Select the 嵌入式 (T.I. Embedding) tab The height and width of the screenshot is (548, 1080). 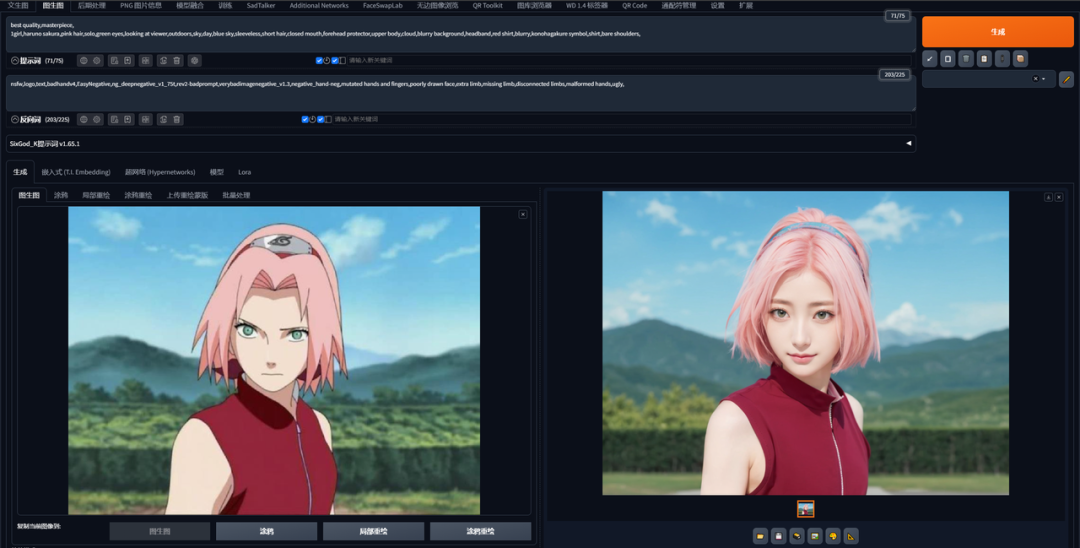[x=76, y=172]
